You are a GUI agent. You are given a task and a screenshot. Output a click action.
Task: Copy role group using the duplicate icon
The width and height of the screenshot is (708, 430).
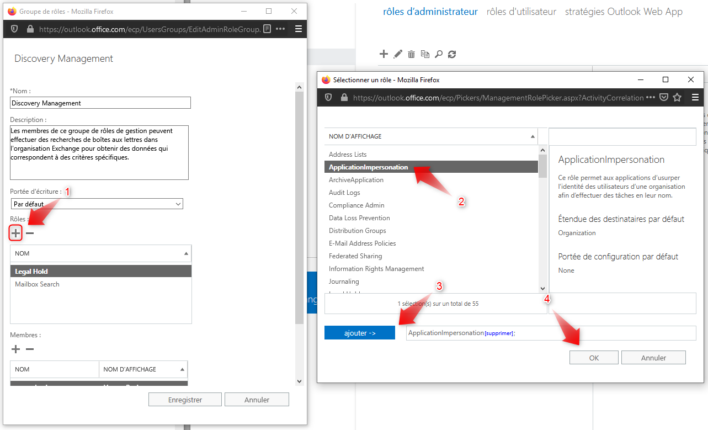(425, 54)
